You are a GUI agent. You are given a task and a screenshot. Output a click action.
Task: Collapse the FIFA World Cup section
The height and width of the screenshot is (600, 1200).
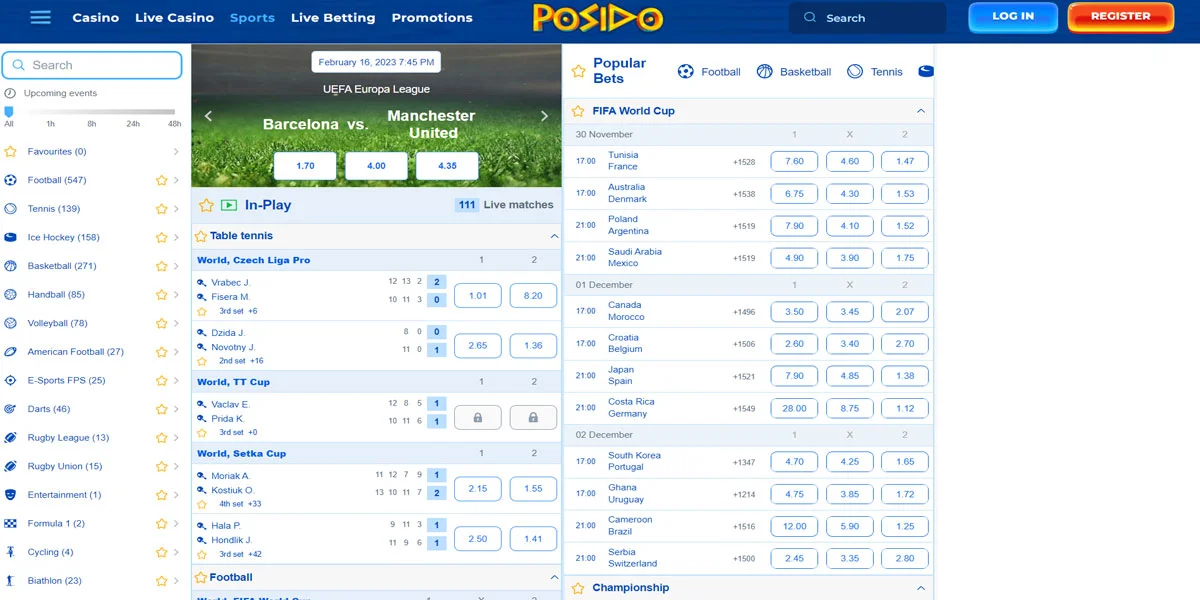coord(921,111)
